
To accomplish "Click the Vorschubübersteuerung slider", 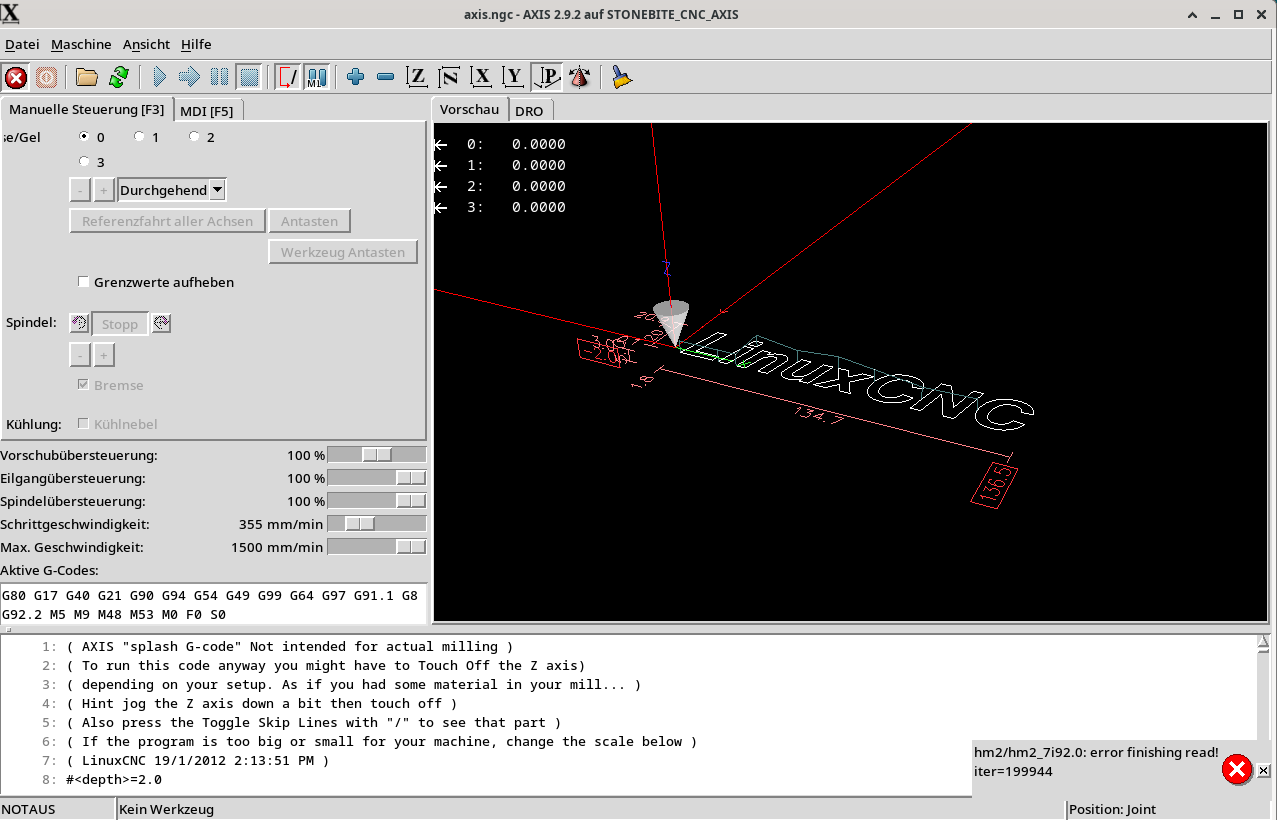I will pyautogui.click(x=377, y=455).
